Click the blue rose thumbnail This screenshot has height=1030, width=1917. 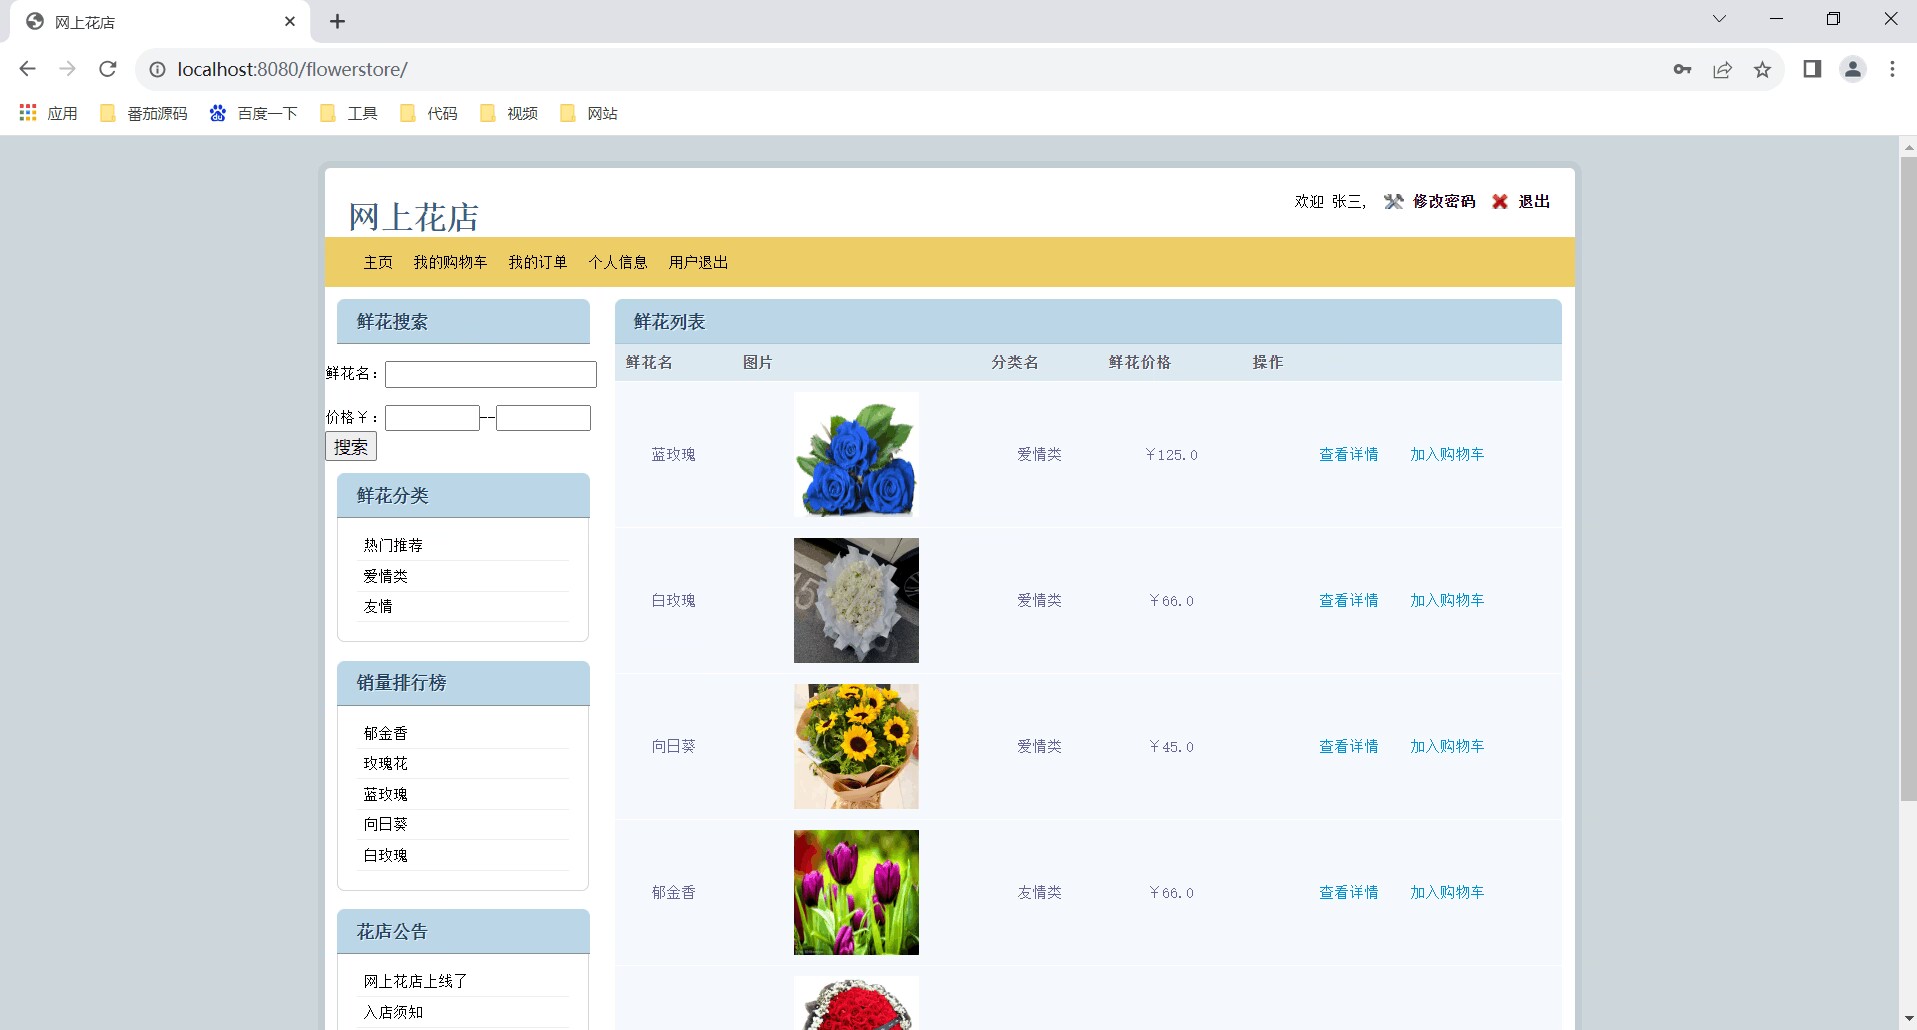point(856,454)
